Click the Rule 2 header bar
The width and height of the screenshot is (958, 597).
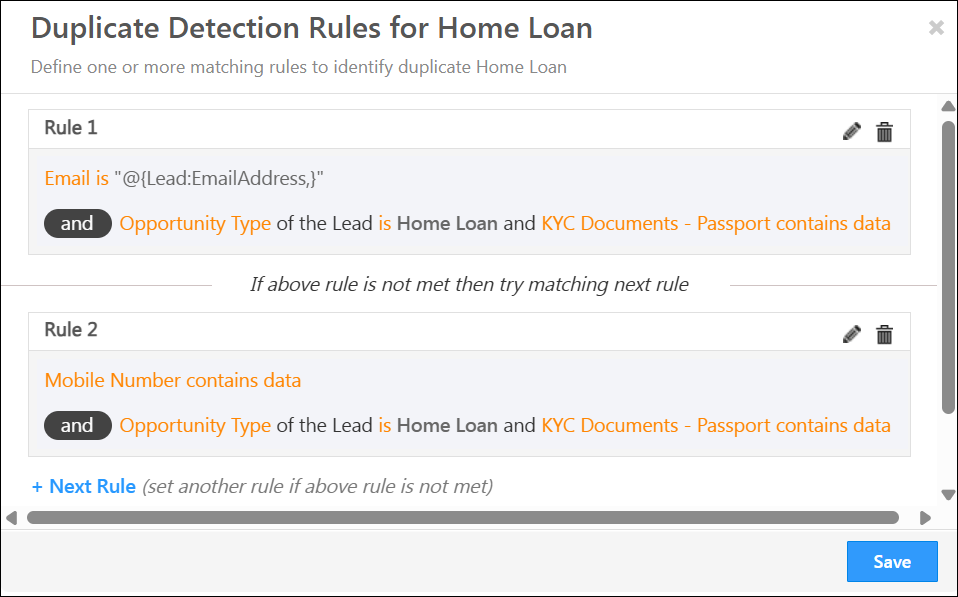[469, 332]
